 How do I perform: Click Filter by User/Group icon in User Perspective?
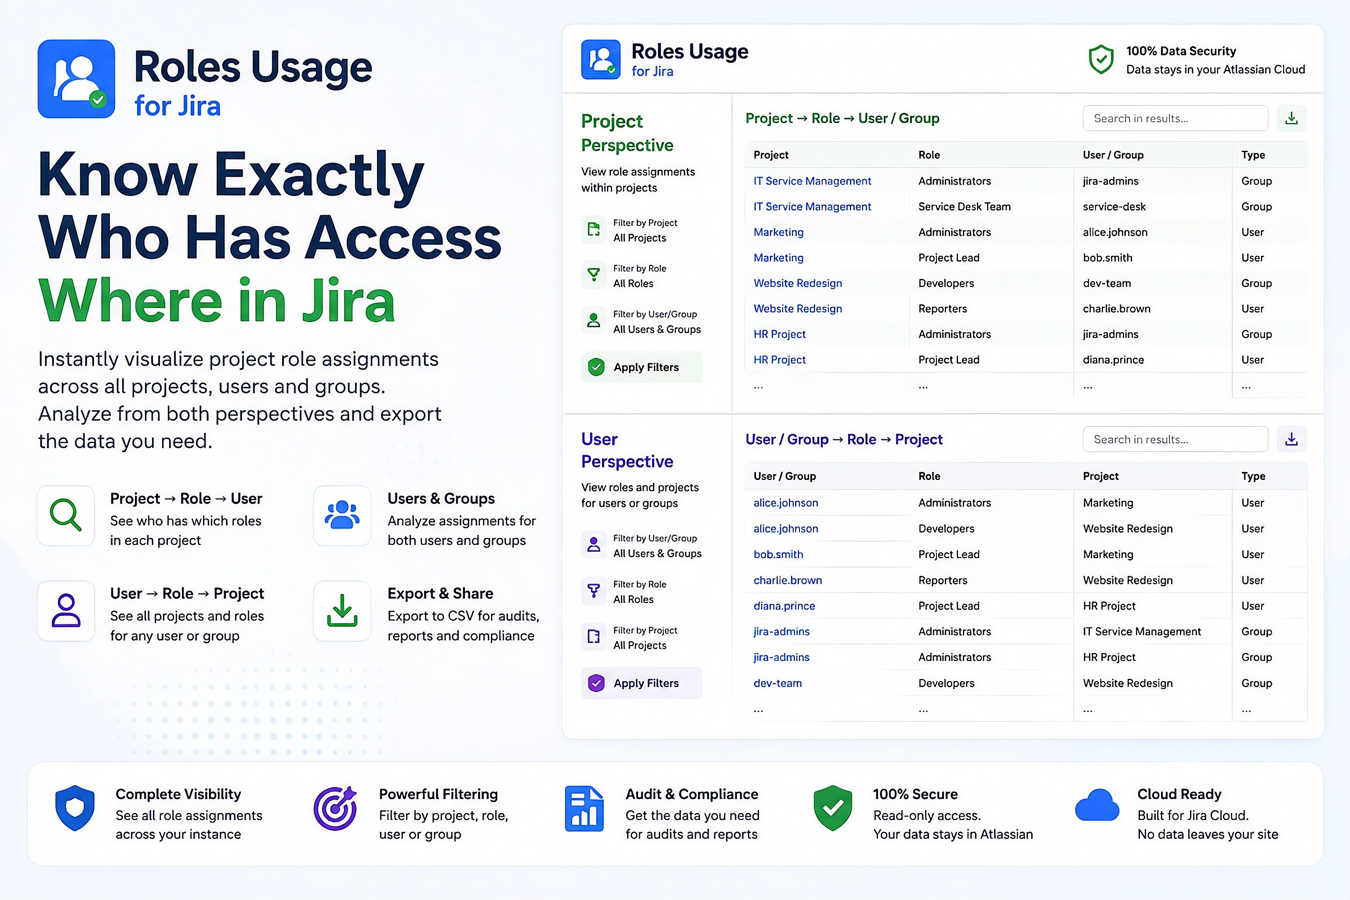click(x=594, y=545)
